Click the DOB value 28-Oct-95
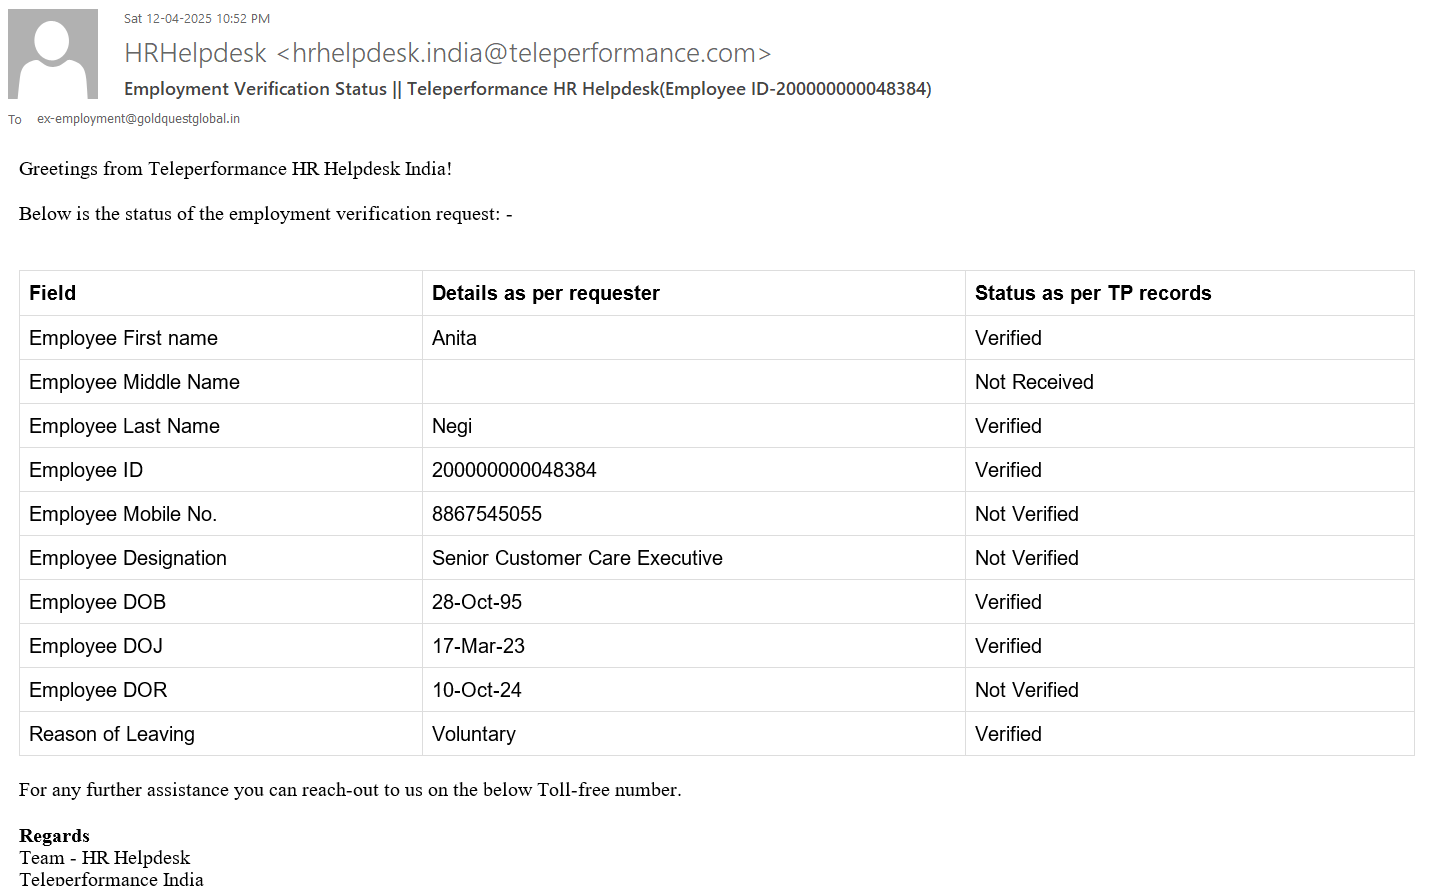1436x892 pixels. click(x=477, y=602)
